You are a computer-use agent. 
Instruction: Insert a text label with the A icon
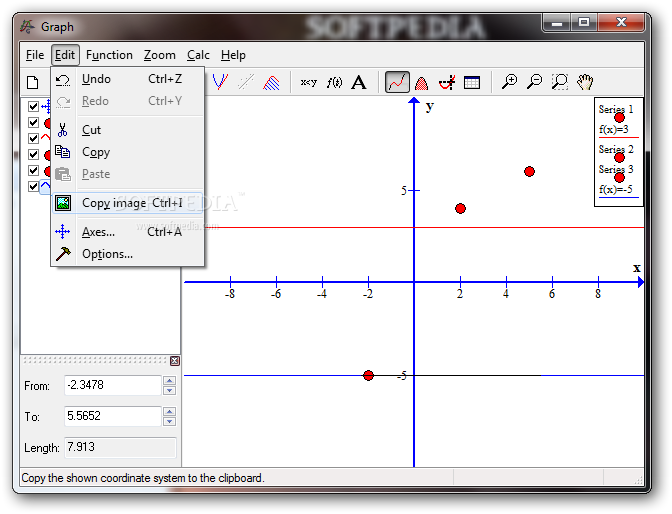[359, 82]
